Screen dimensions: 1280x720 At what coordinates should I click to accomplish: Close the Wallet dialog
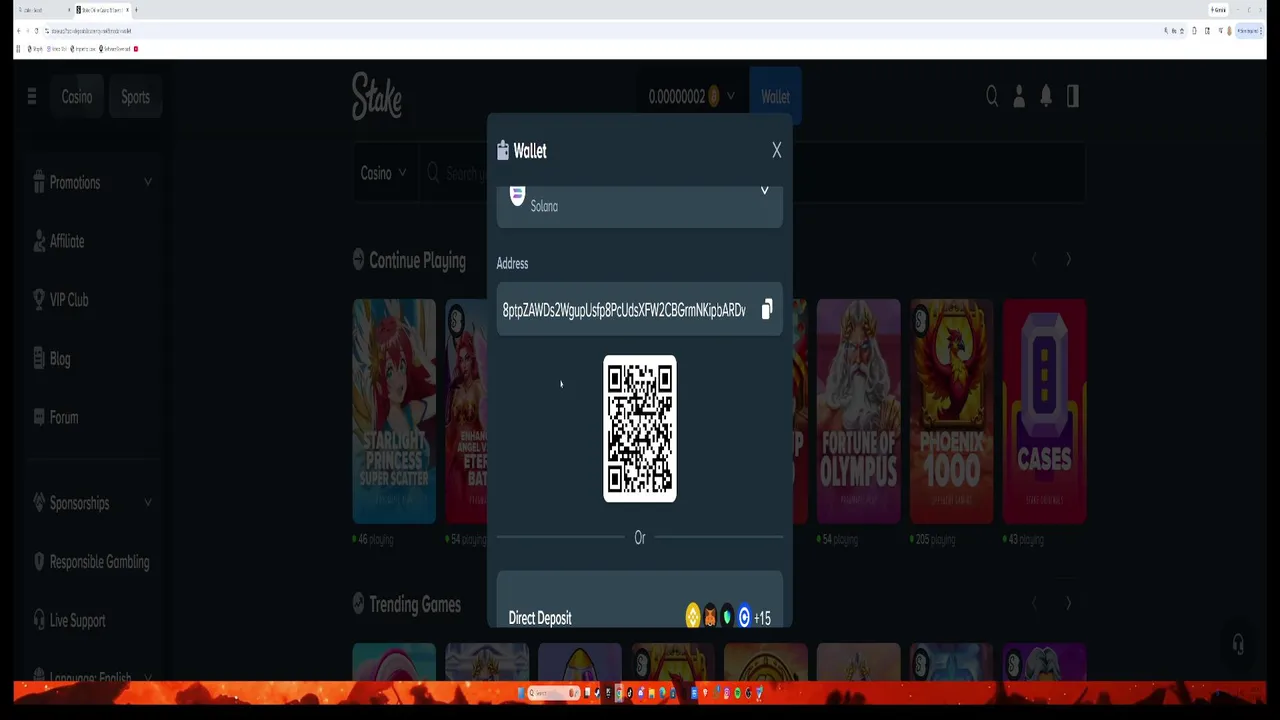(x=776, y=150)
